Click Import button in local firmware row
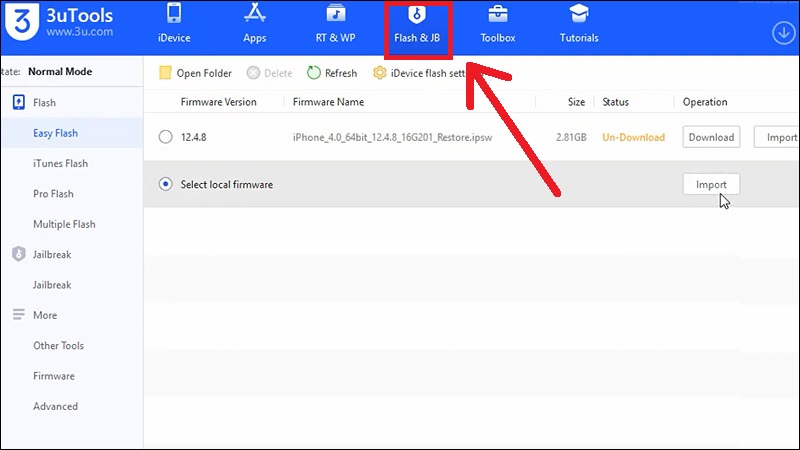The image size is (800, 450). tap(711, 184)
